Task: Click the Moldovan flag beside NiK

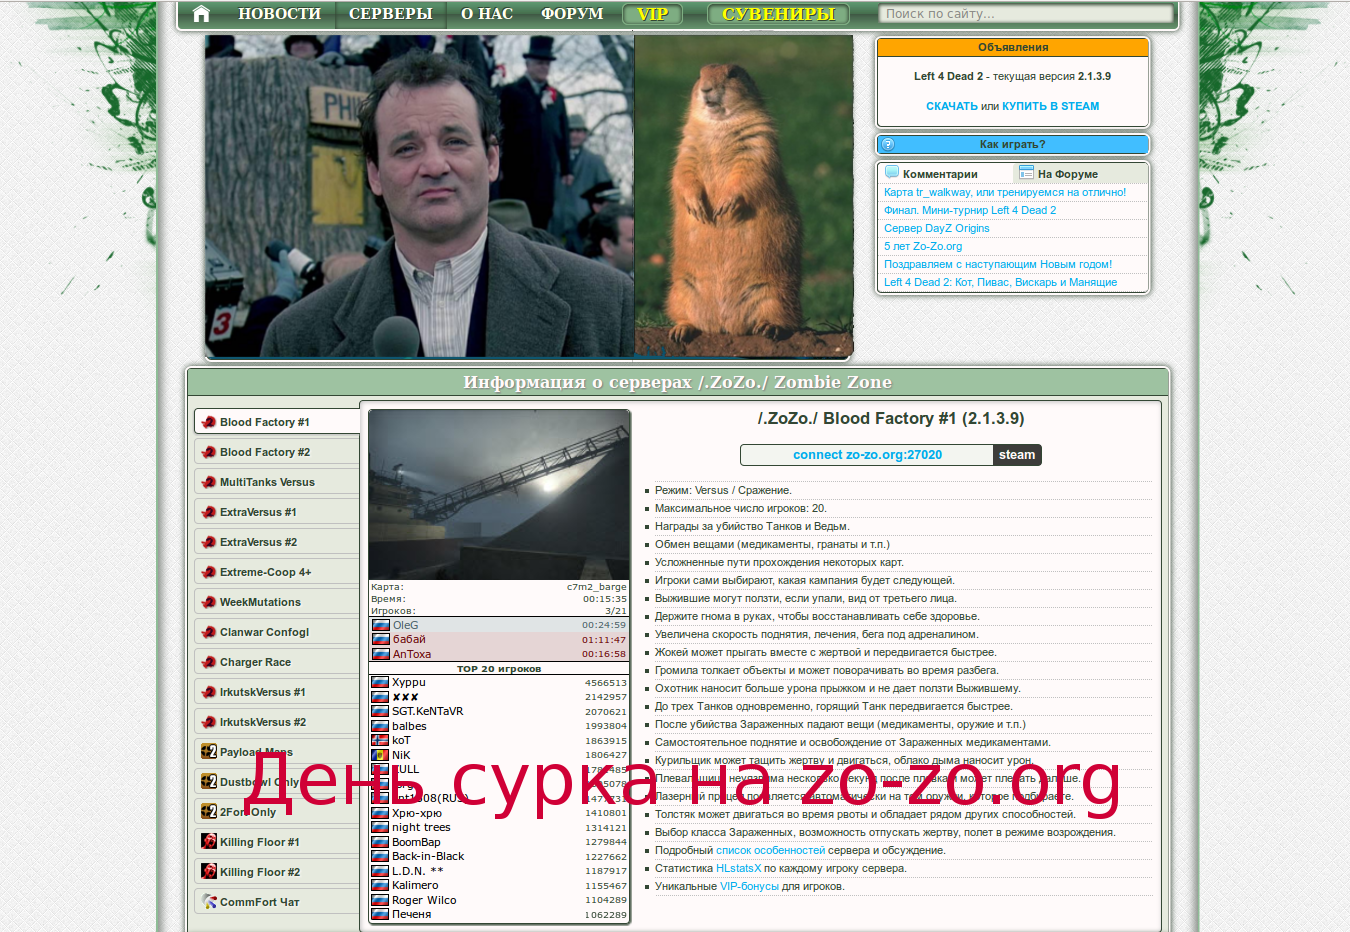Action: coord(380,755)
